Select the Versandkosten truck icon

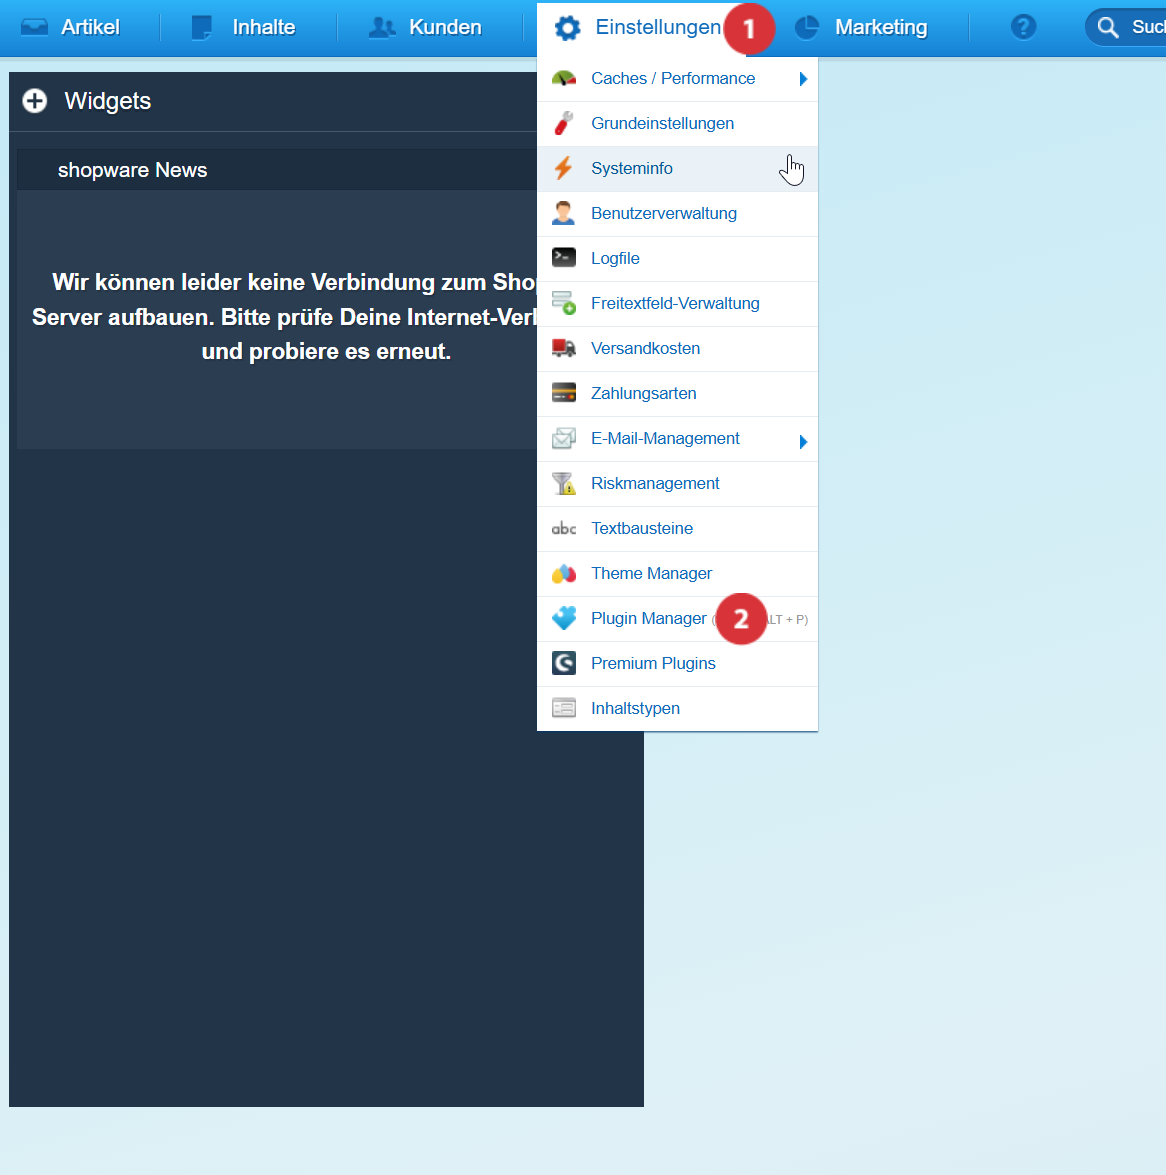click(564, 348)
